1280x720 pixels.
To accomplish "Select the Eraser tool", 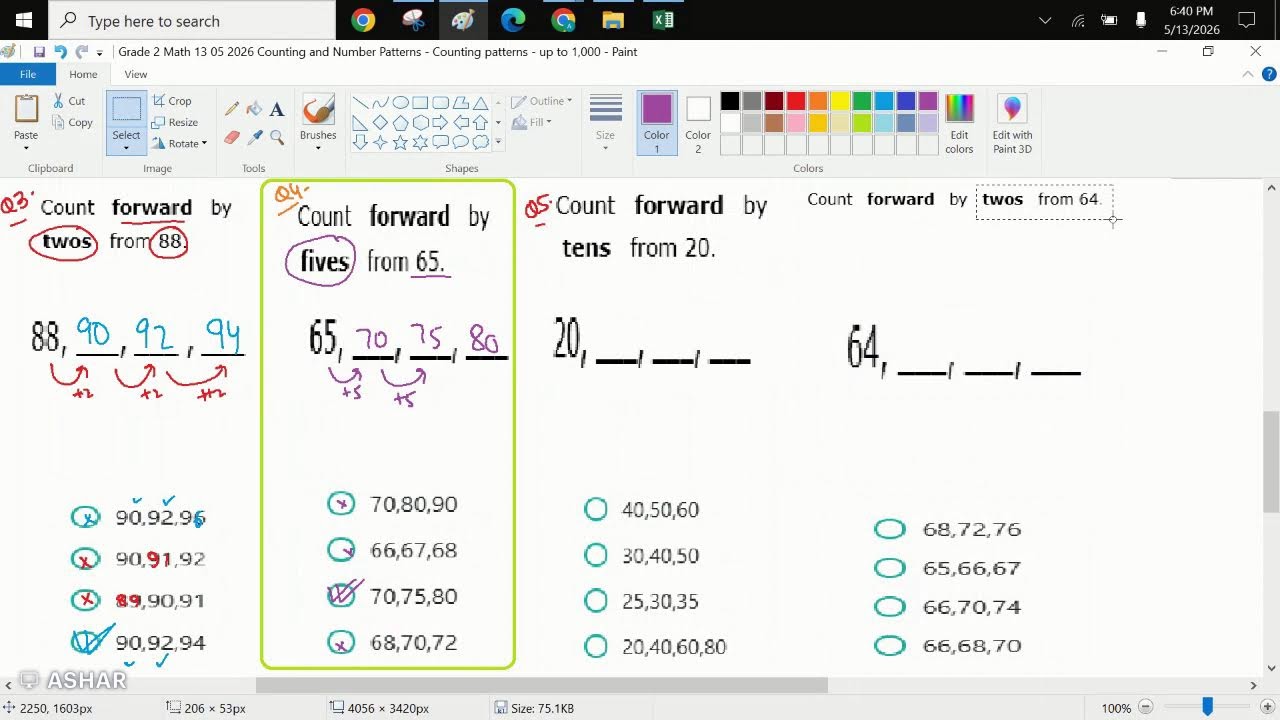I will coord(232,137).
